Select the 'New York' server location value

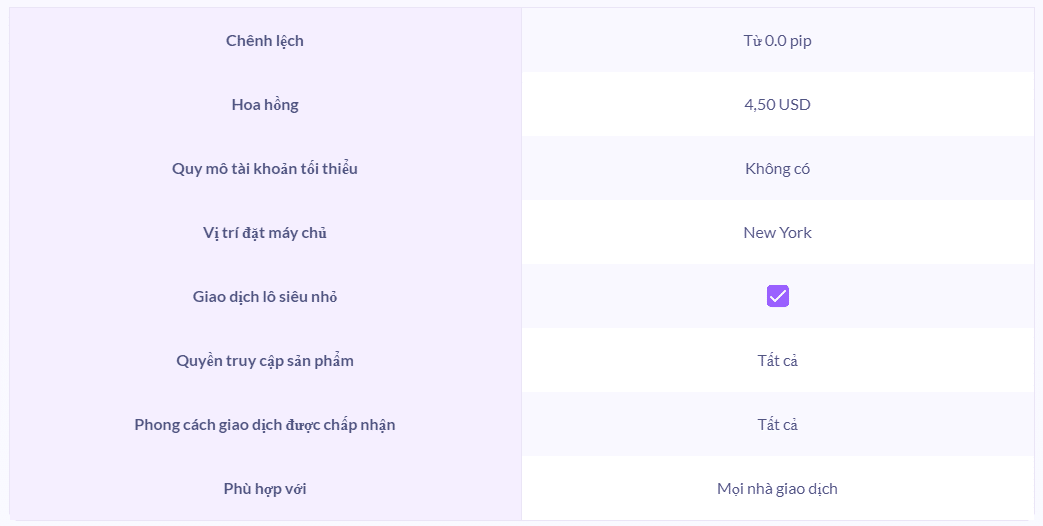(777, 233)
